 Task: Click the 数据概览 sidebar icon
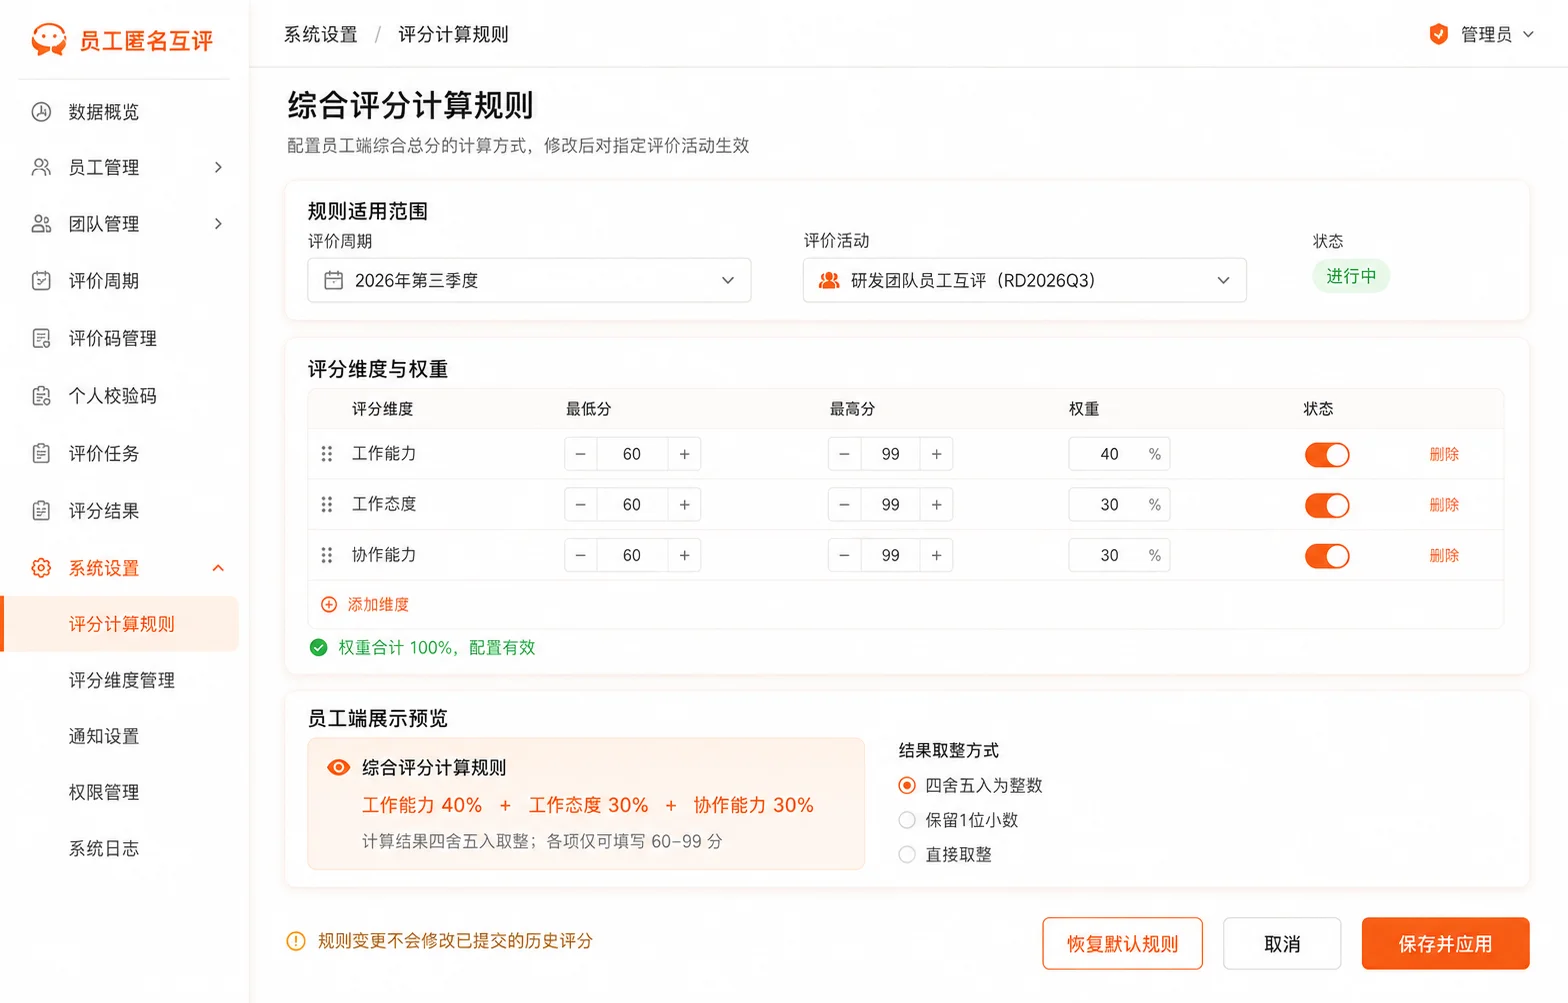pos(41,111)
